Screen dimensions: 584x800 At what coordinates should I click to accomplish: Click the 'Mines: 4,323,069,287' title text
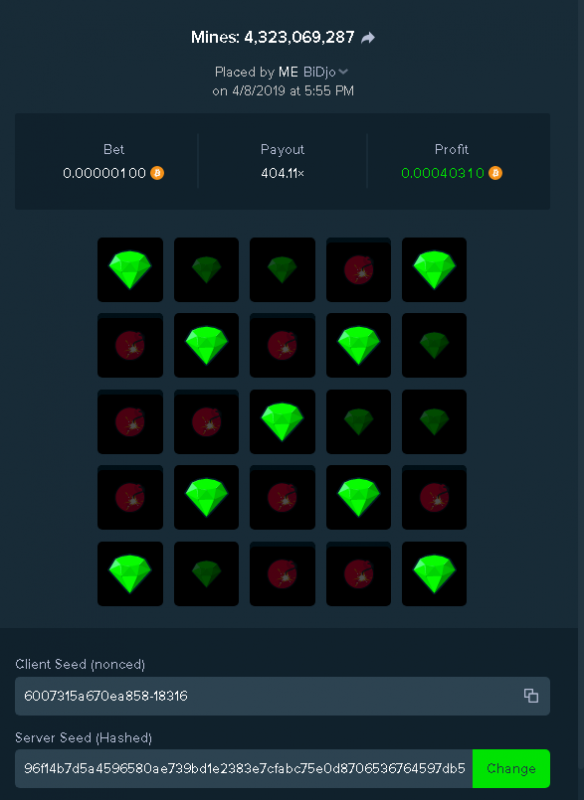[272, 37]
